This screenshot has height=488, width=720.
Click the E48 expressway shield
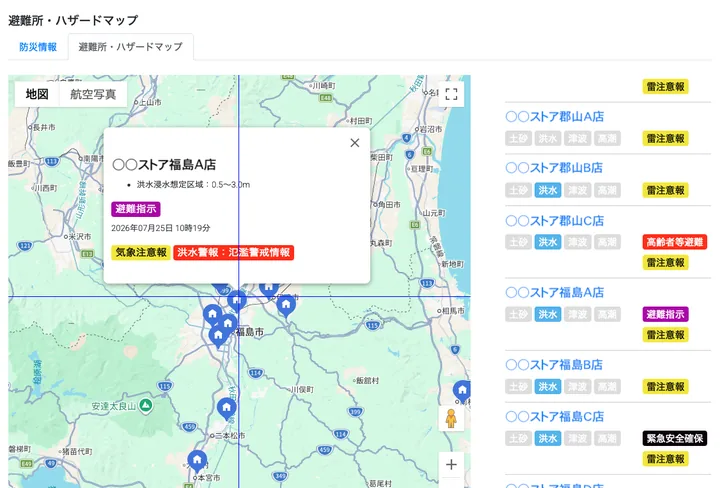point(326,98)
